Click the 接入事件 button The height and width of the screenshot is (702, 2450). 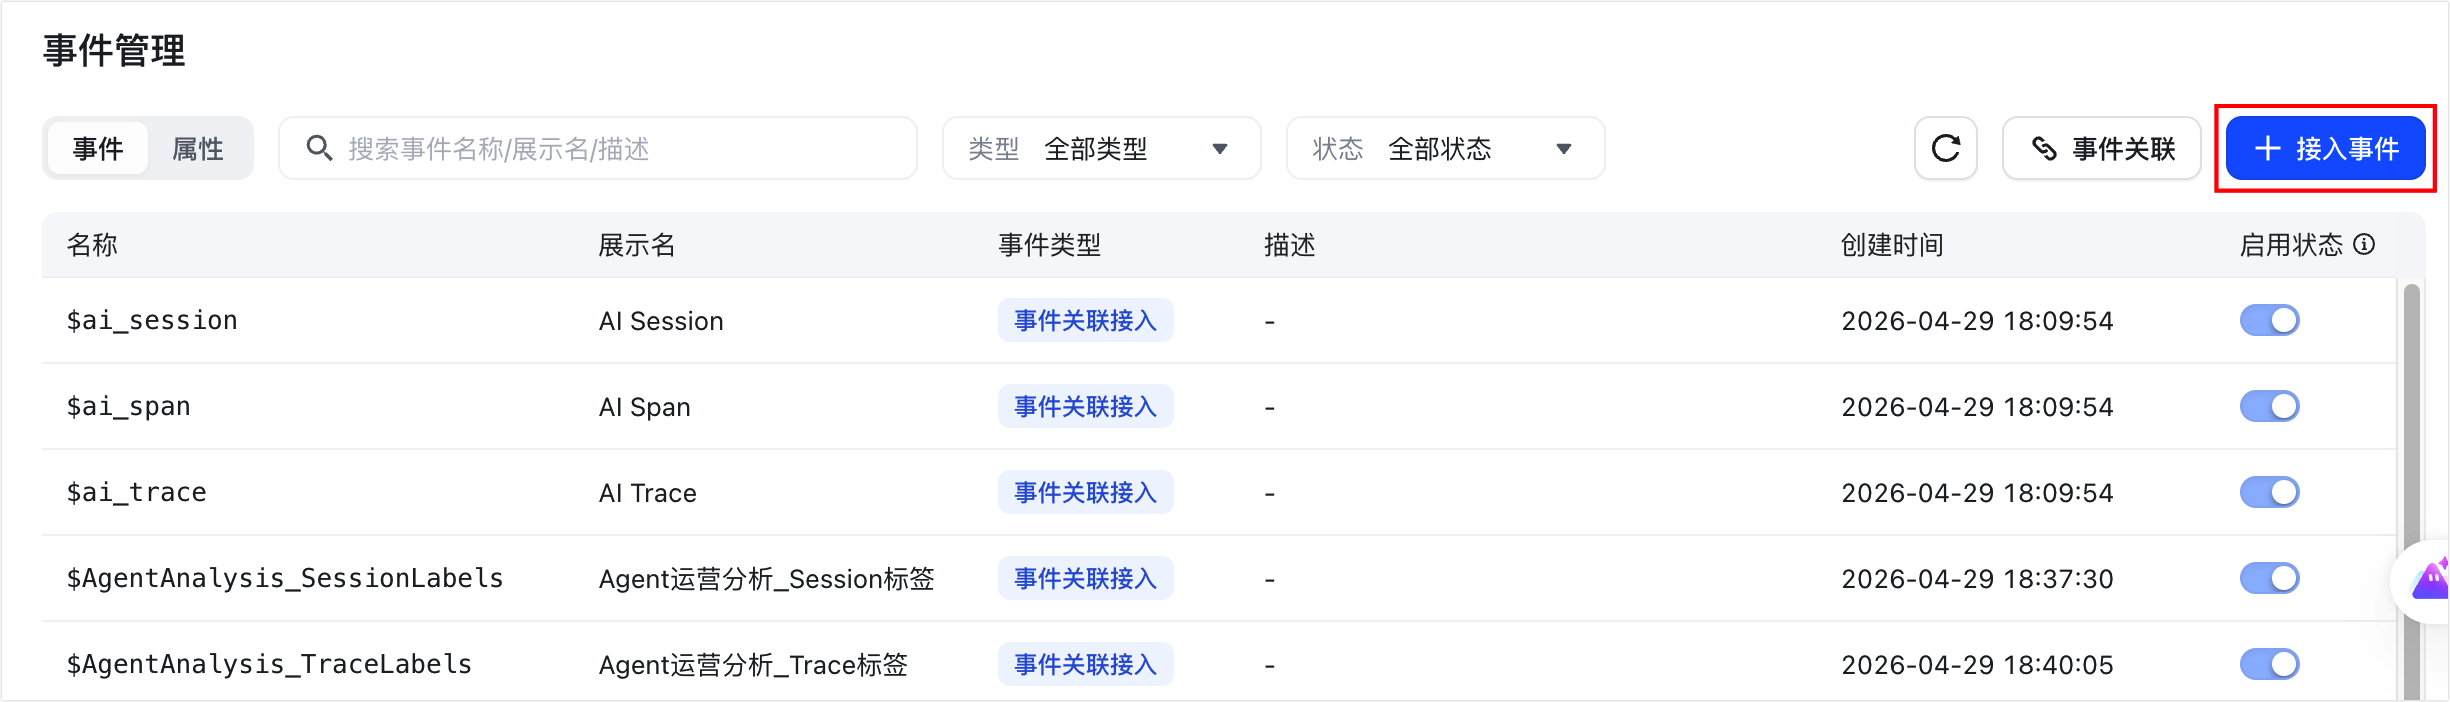pyautogui.click(x=2326, y=149)
